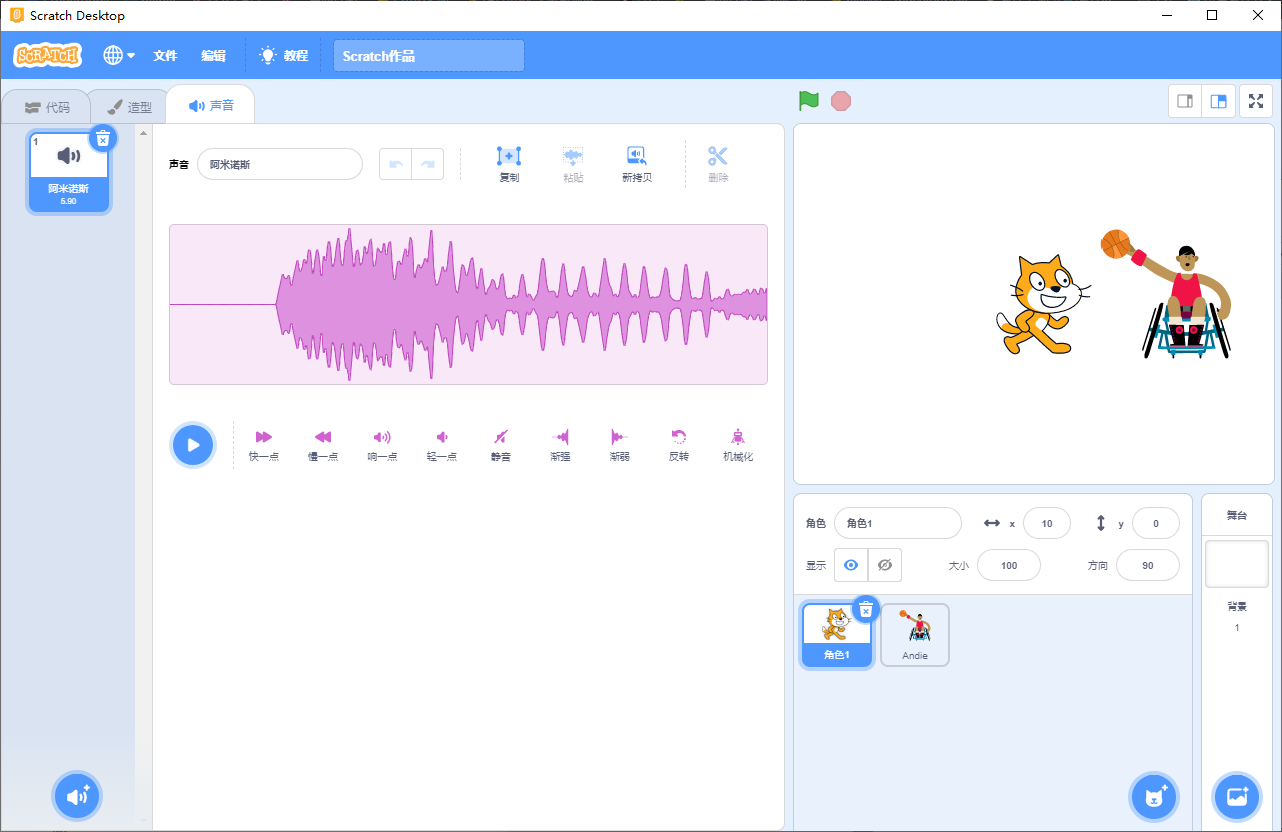Click inside the sound waveform
This screenshot has height=832, width=1282.
468,304
